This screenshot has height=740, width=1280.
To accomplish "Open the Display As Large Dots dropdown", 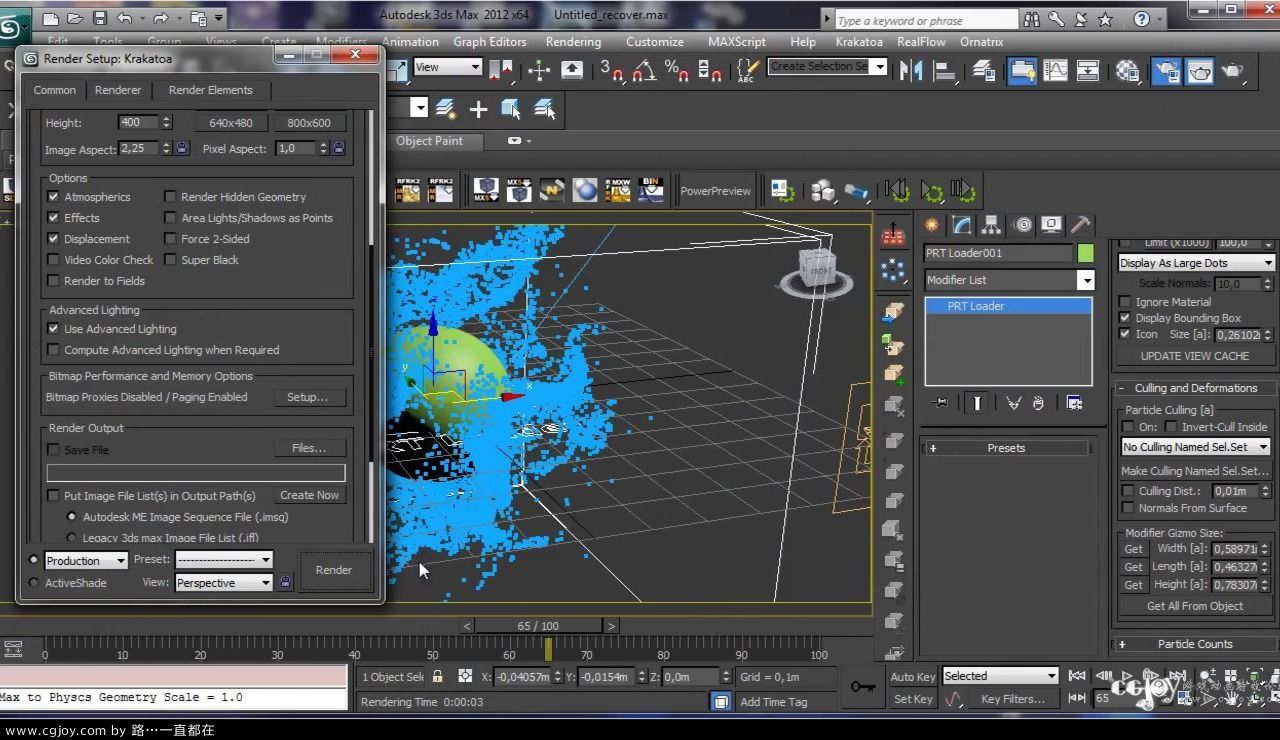I will pos(1196,263).
